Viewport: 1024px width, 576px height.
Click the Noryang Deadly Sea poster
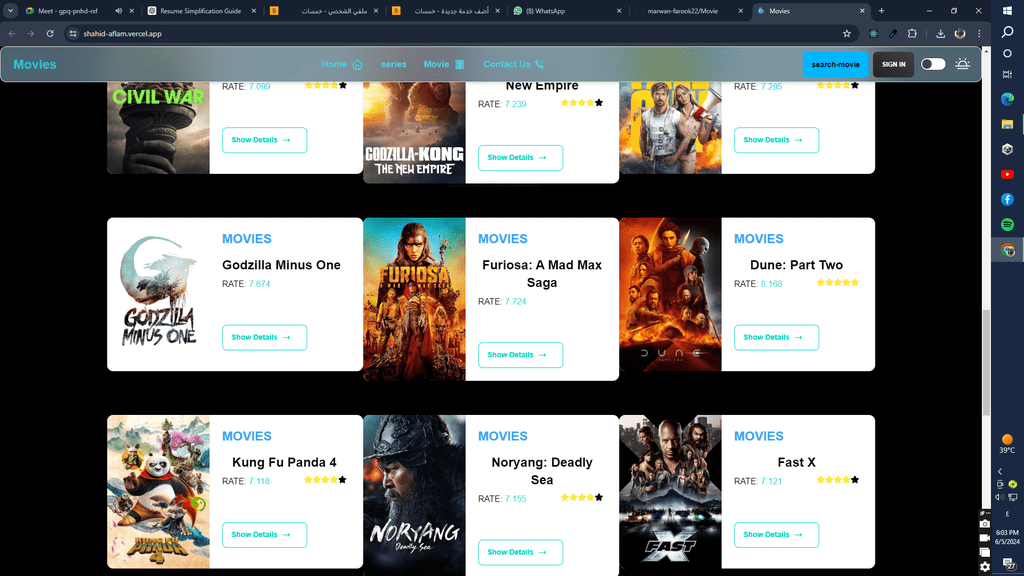[415, 496]
